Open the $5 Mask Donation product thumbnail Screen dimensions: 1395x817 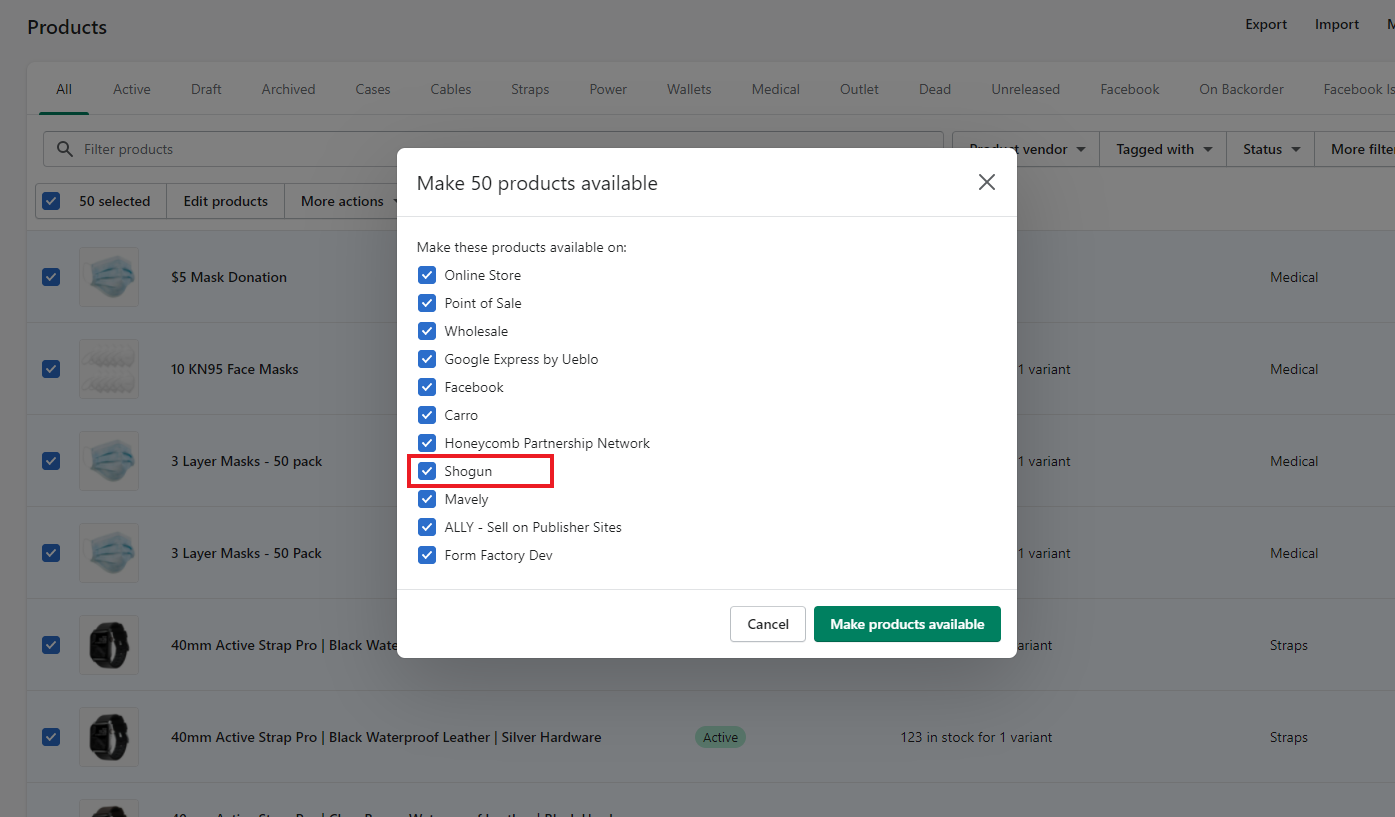point(109,277)
